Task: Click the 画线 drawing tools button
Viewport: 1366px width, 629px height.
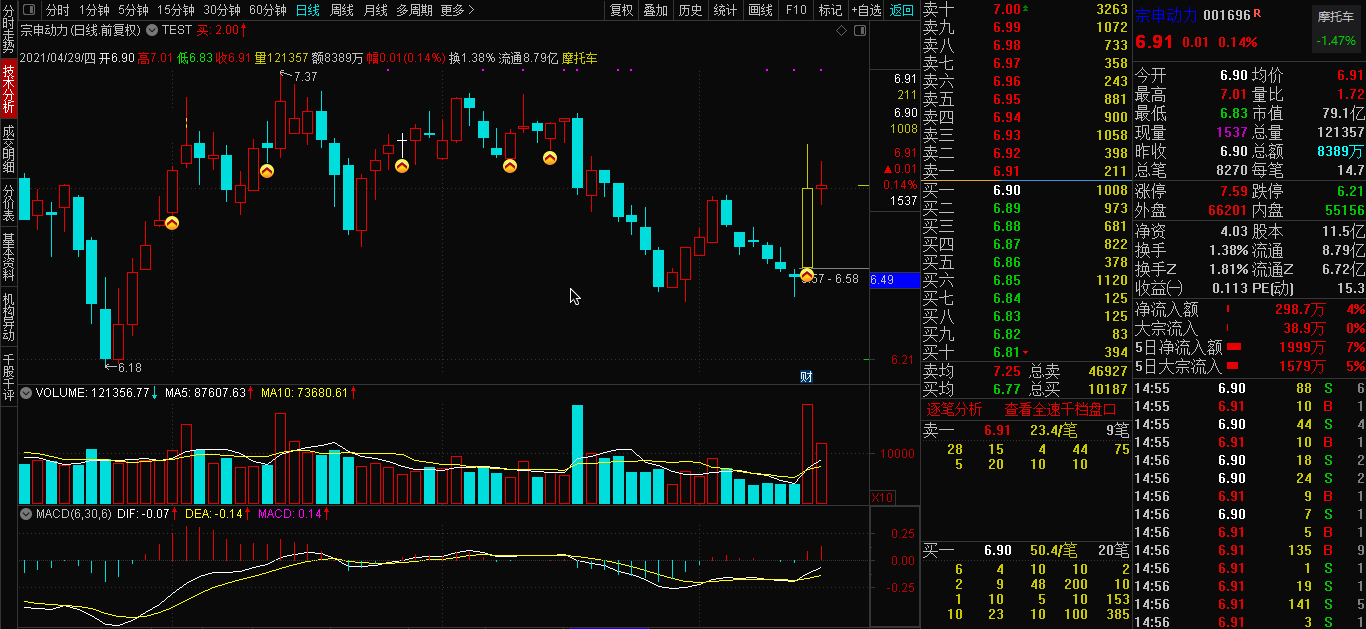Action: pos(761,10)
